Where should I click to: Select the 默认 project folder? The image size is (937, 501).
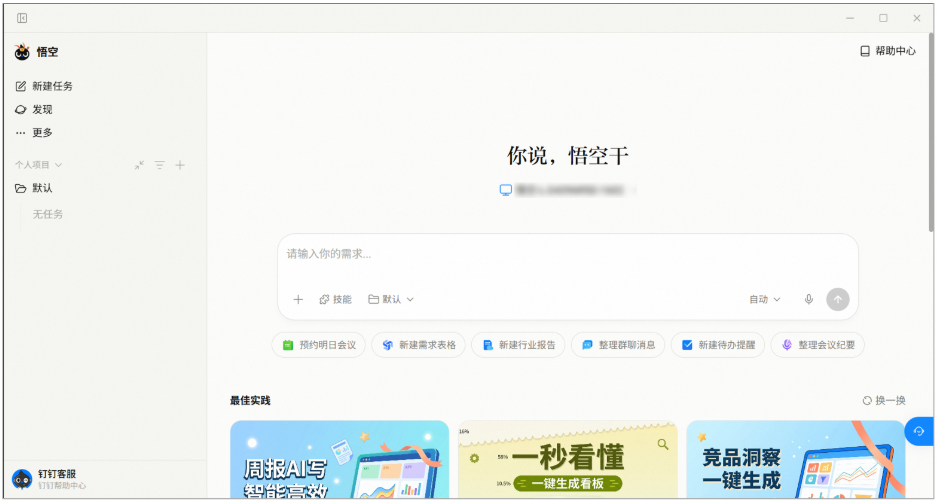(34, 188)
